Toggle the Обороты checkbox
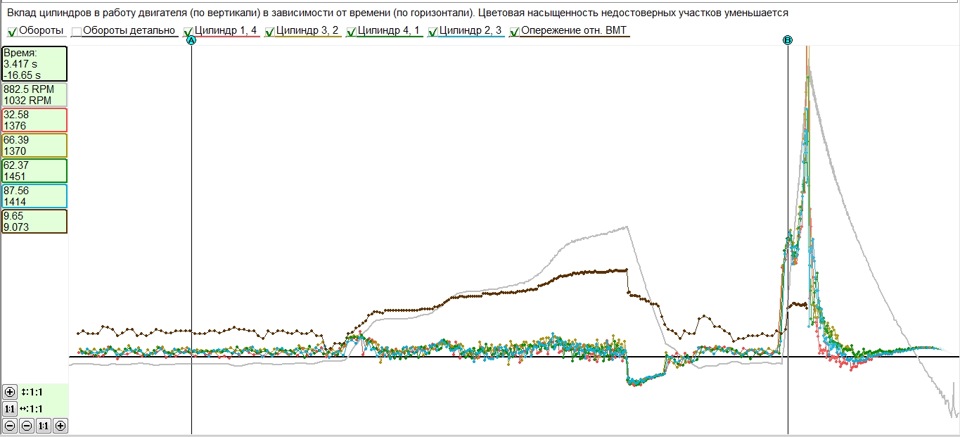 (12, 31)
